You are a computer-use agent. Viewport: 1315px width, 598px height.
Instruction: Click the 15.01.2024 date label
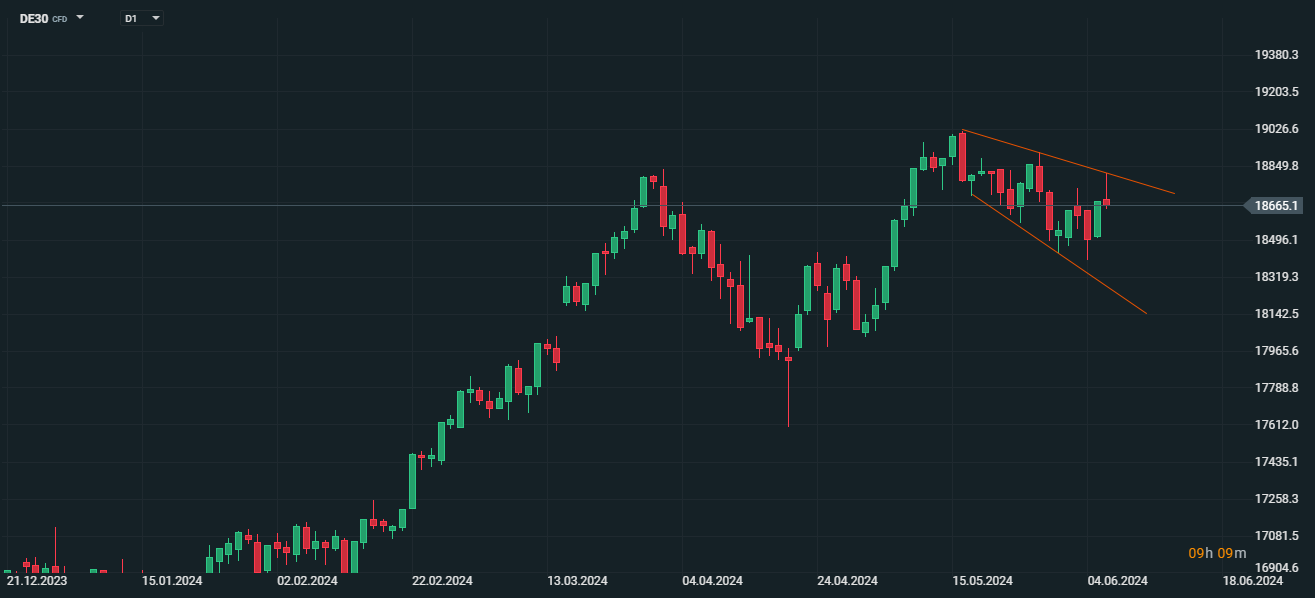pyautogui.click(x=172, y=581)
